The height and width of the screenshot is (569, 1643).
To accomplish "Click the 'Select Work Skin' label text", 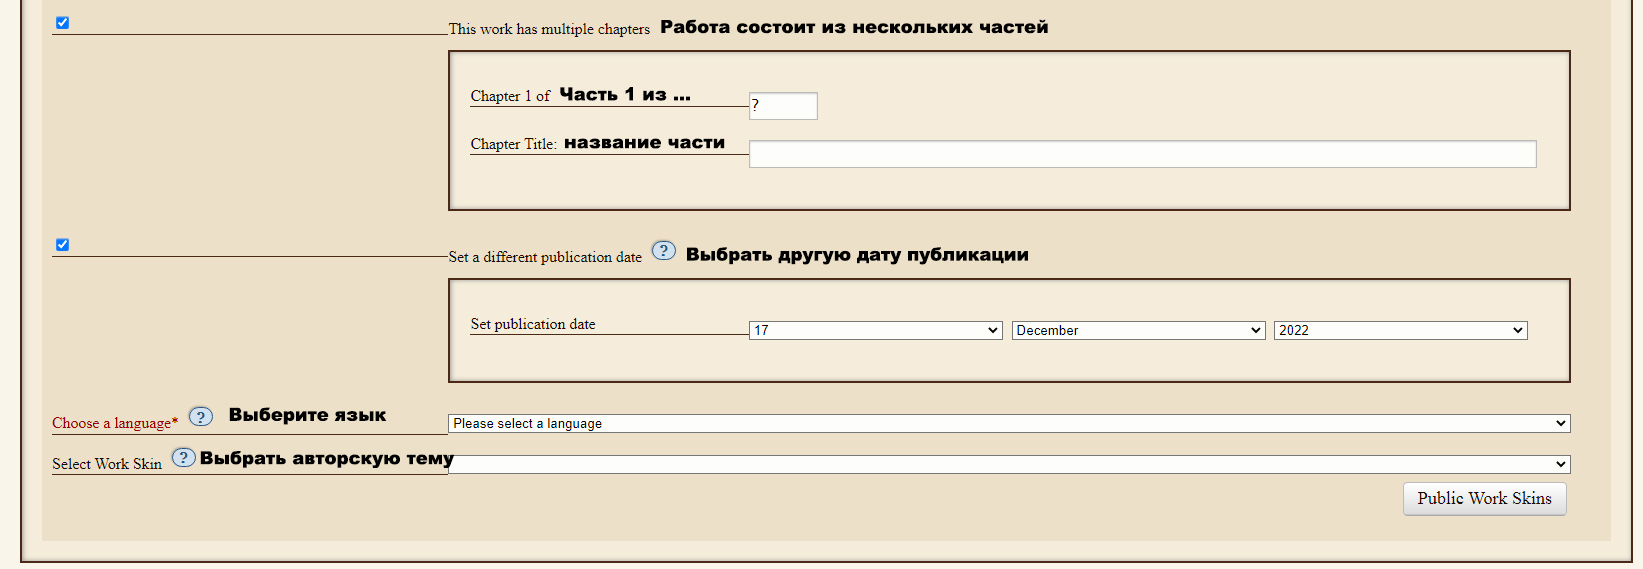I will pos(107,464).
